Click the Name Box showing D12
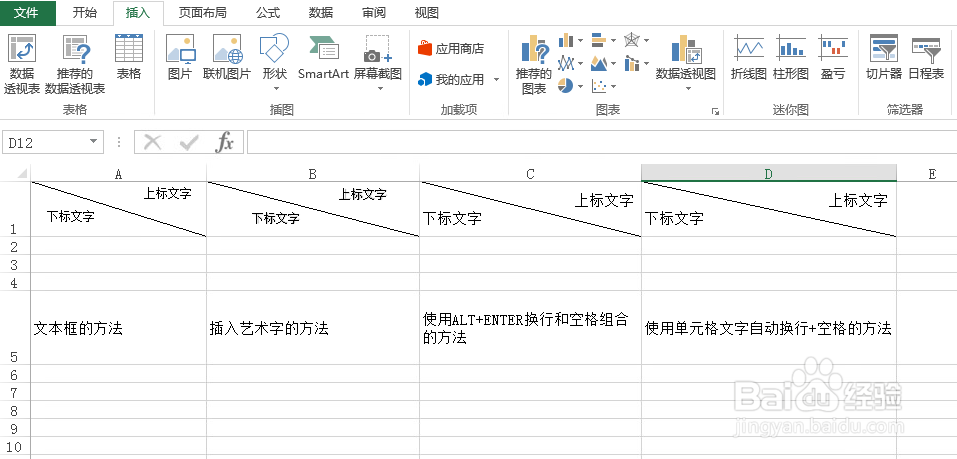Screen dimensions: 957x459 point(46,143)
